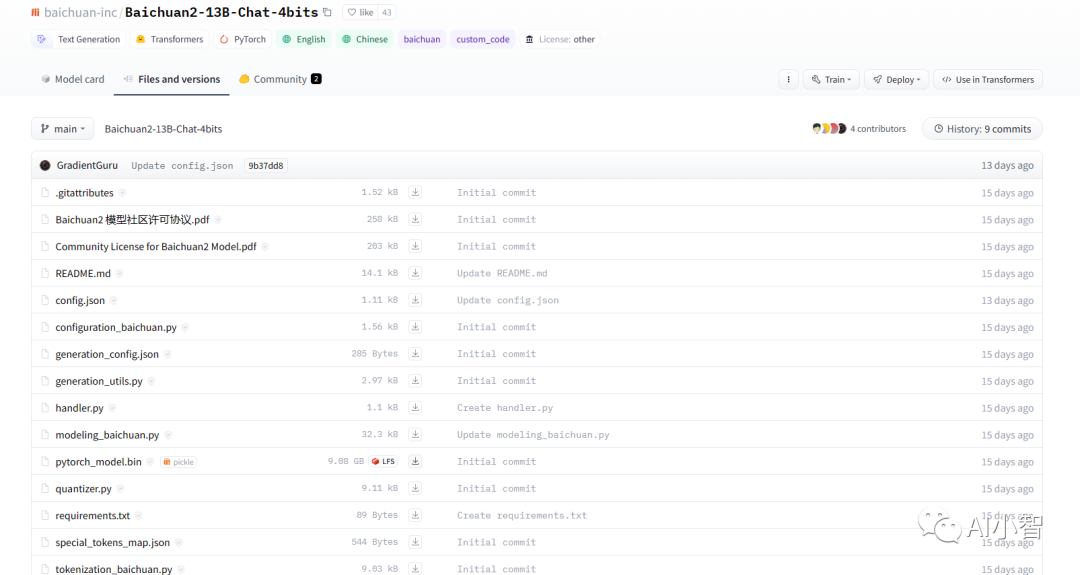Copy model name with the copy icon
Viewport: 1080px width, 575px height.
pos(328,12)
